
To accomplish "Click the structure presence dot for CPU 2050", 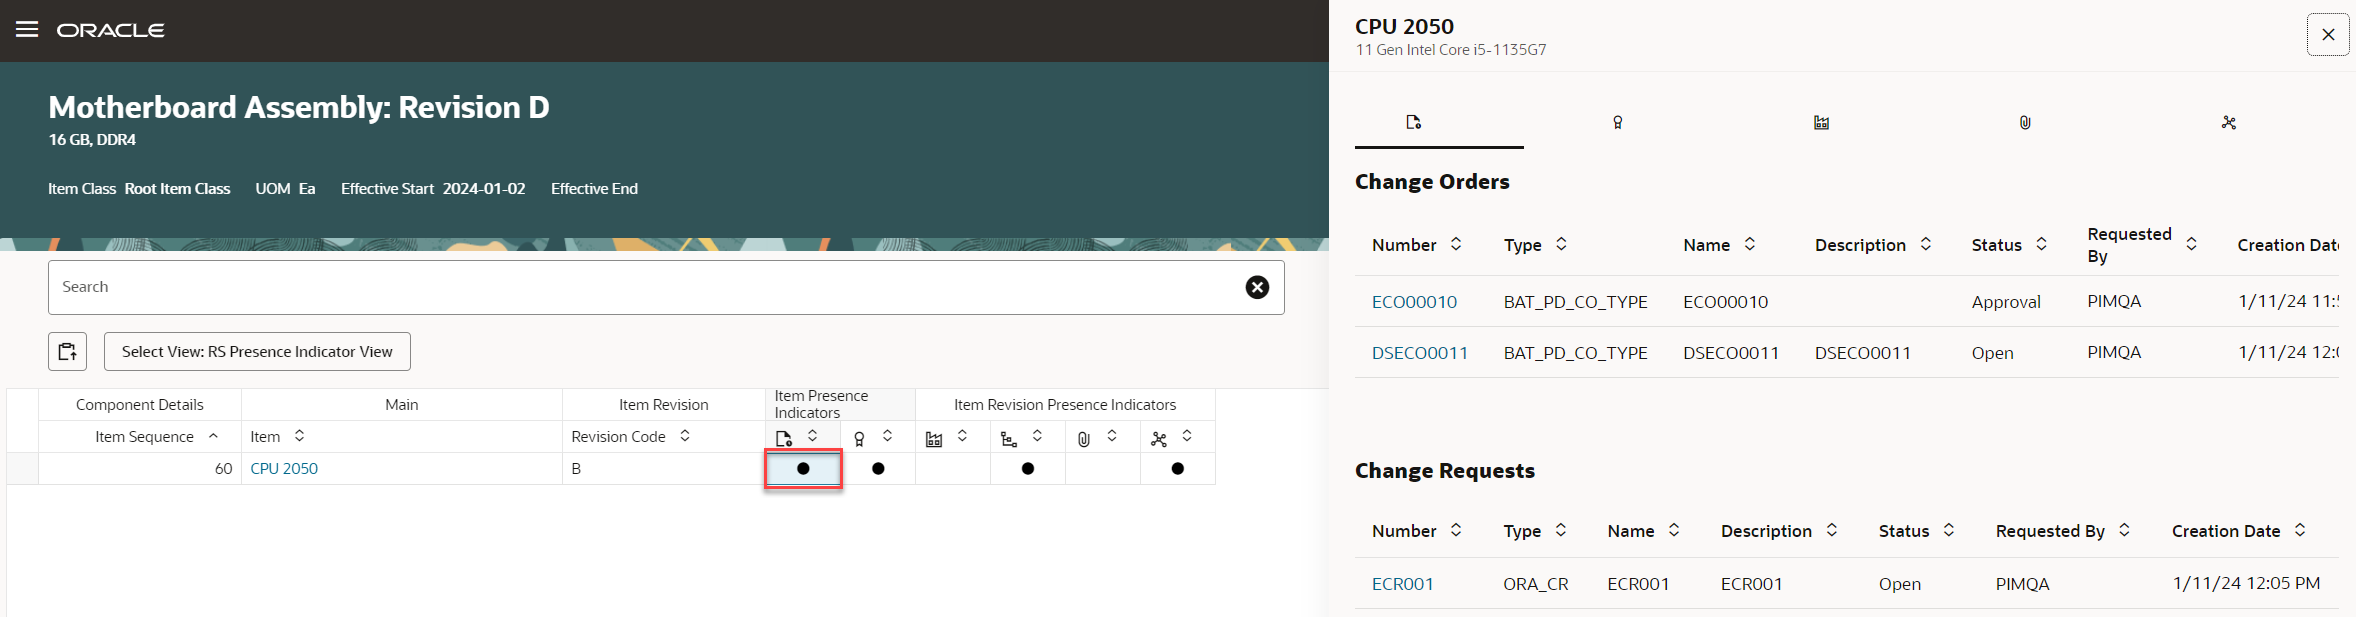I will (1028, 468).
